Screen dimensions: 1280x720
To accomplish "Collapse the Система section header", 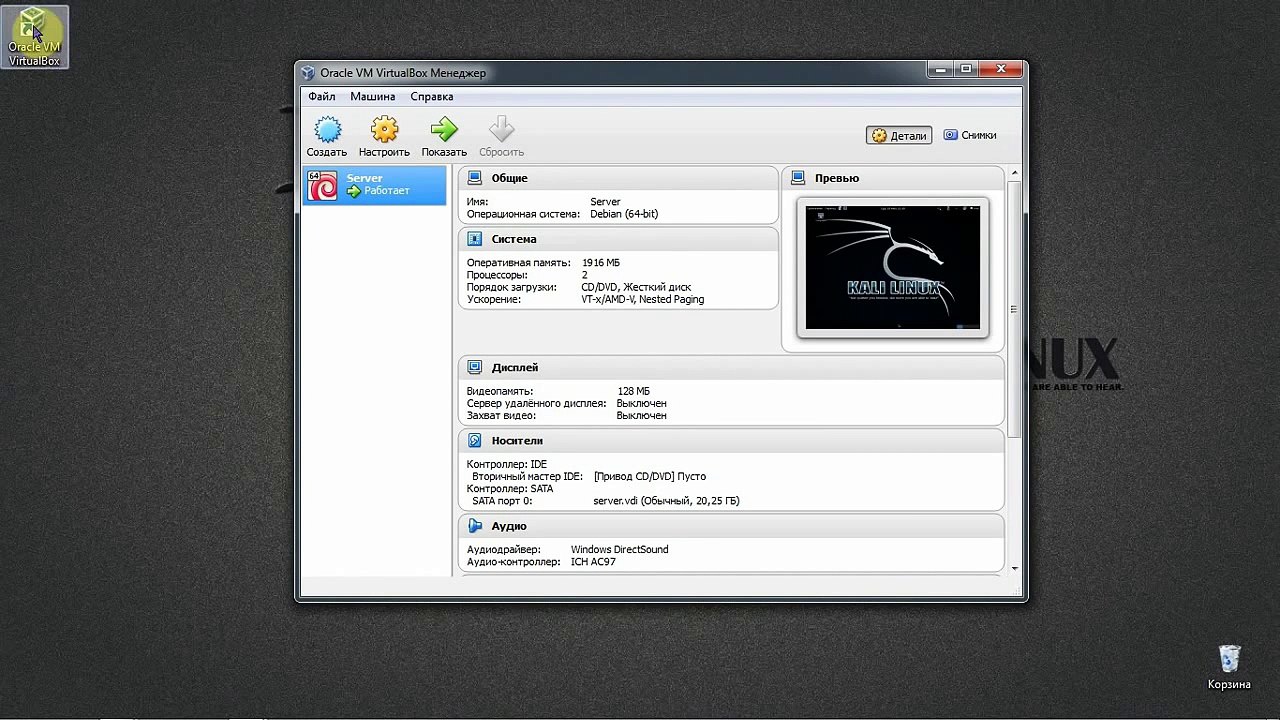I will pyautogui.click(x=618, y=239).
